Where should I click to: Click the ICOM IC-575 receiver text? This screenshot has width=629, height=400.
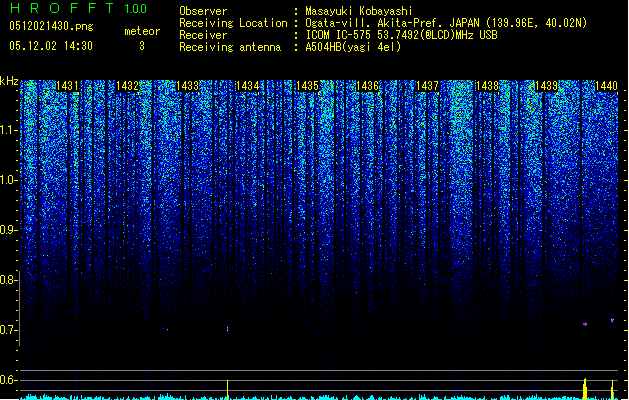tap(401, 35)
